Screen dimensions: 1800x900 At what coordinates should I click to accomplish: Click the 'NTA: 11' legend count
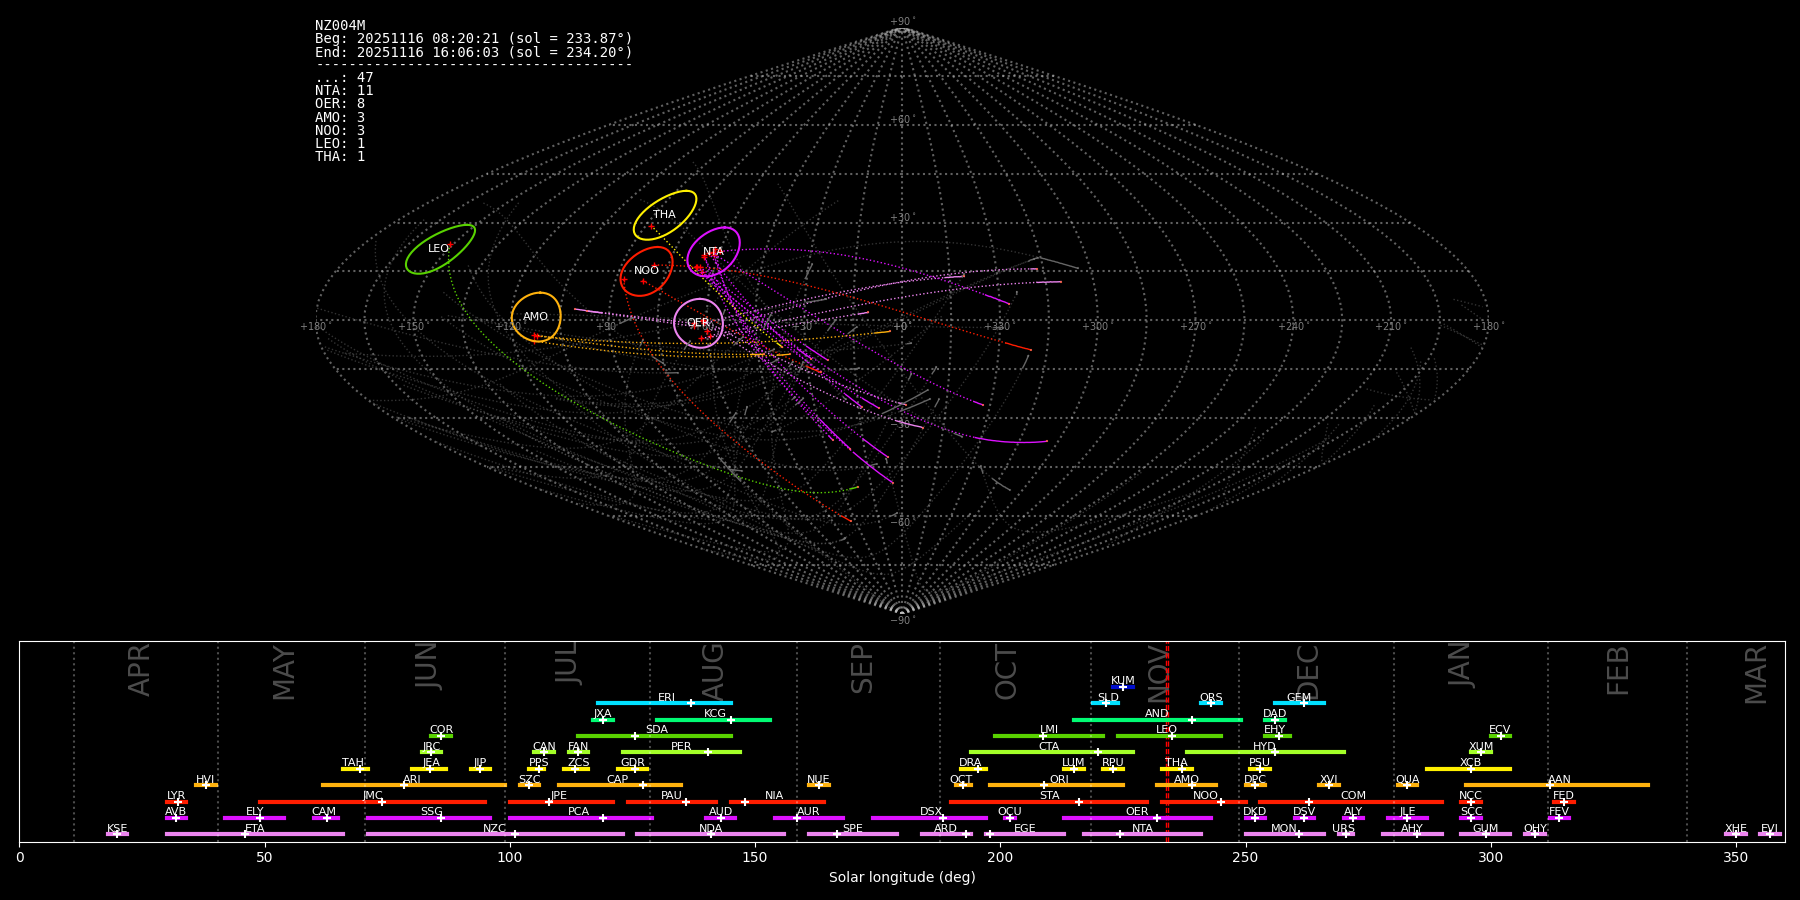click(x=344, y=91)
